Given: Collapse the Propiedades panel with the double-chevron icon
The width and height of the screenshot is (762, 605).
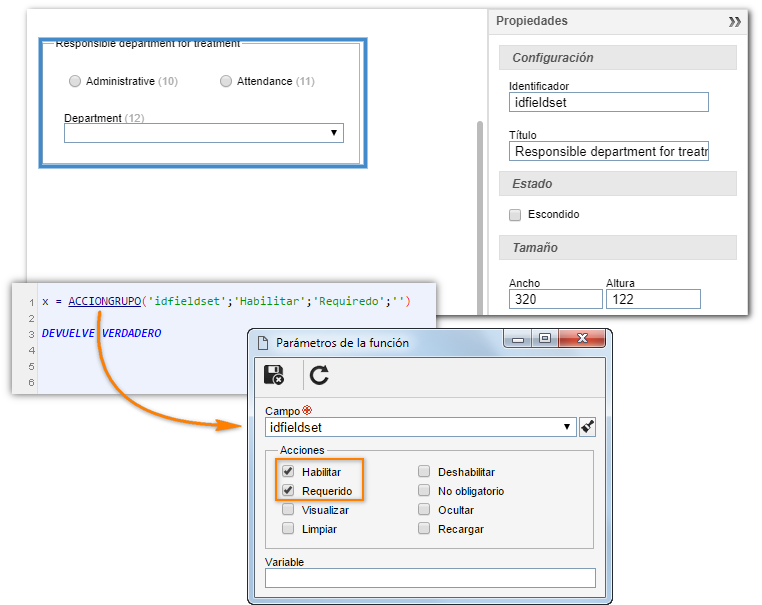Looking at the screenshot, I should coord(734,21).
